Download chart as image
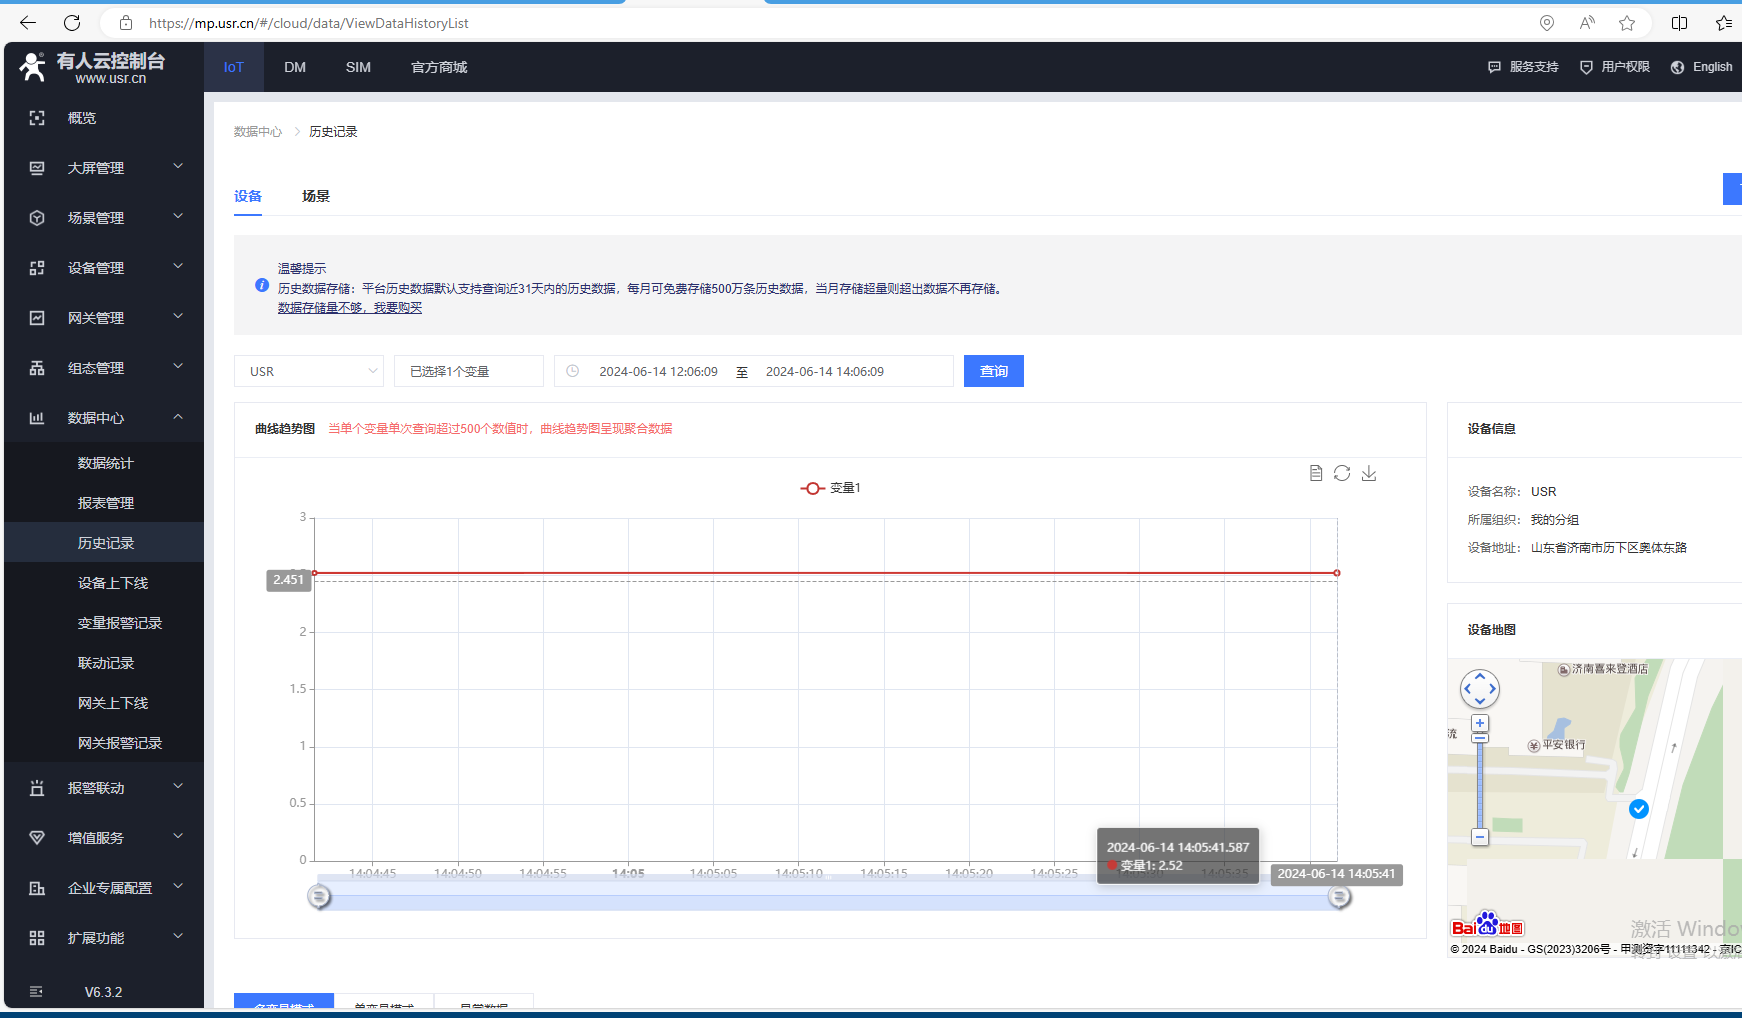Image resolution: width=1742 pixels, height=1018 pixels. click(x=1369, y=473)
